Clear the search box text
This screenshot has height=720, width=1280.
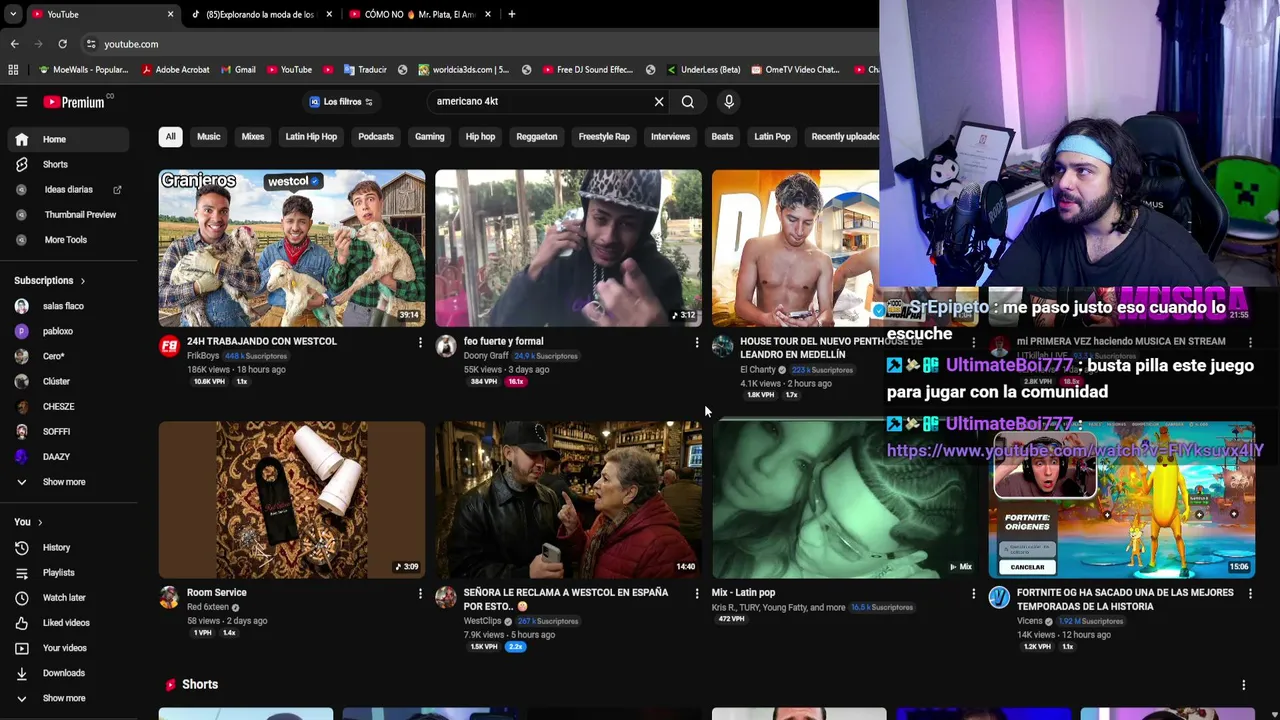[x=659, y=101]
